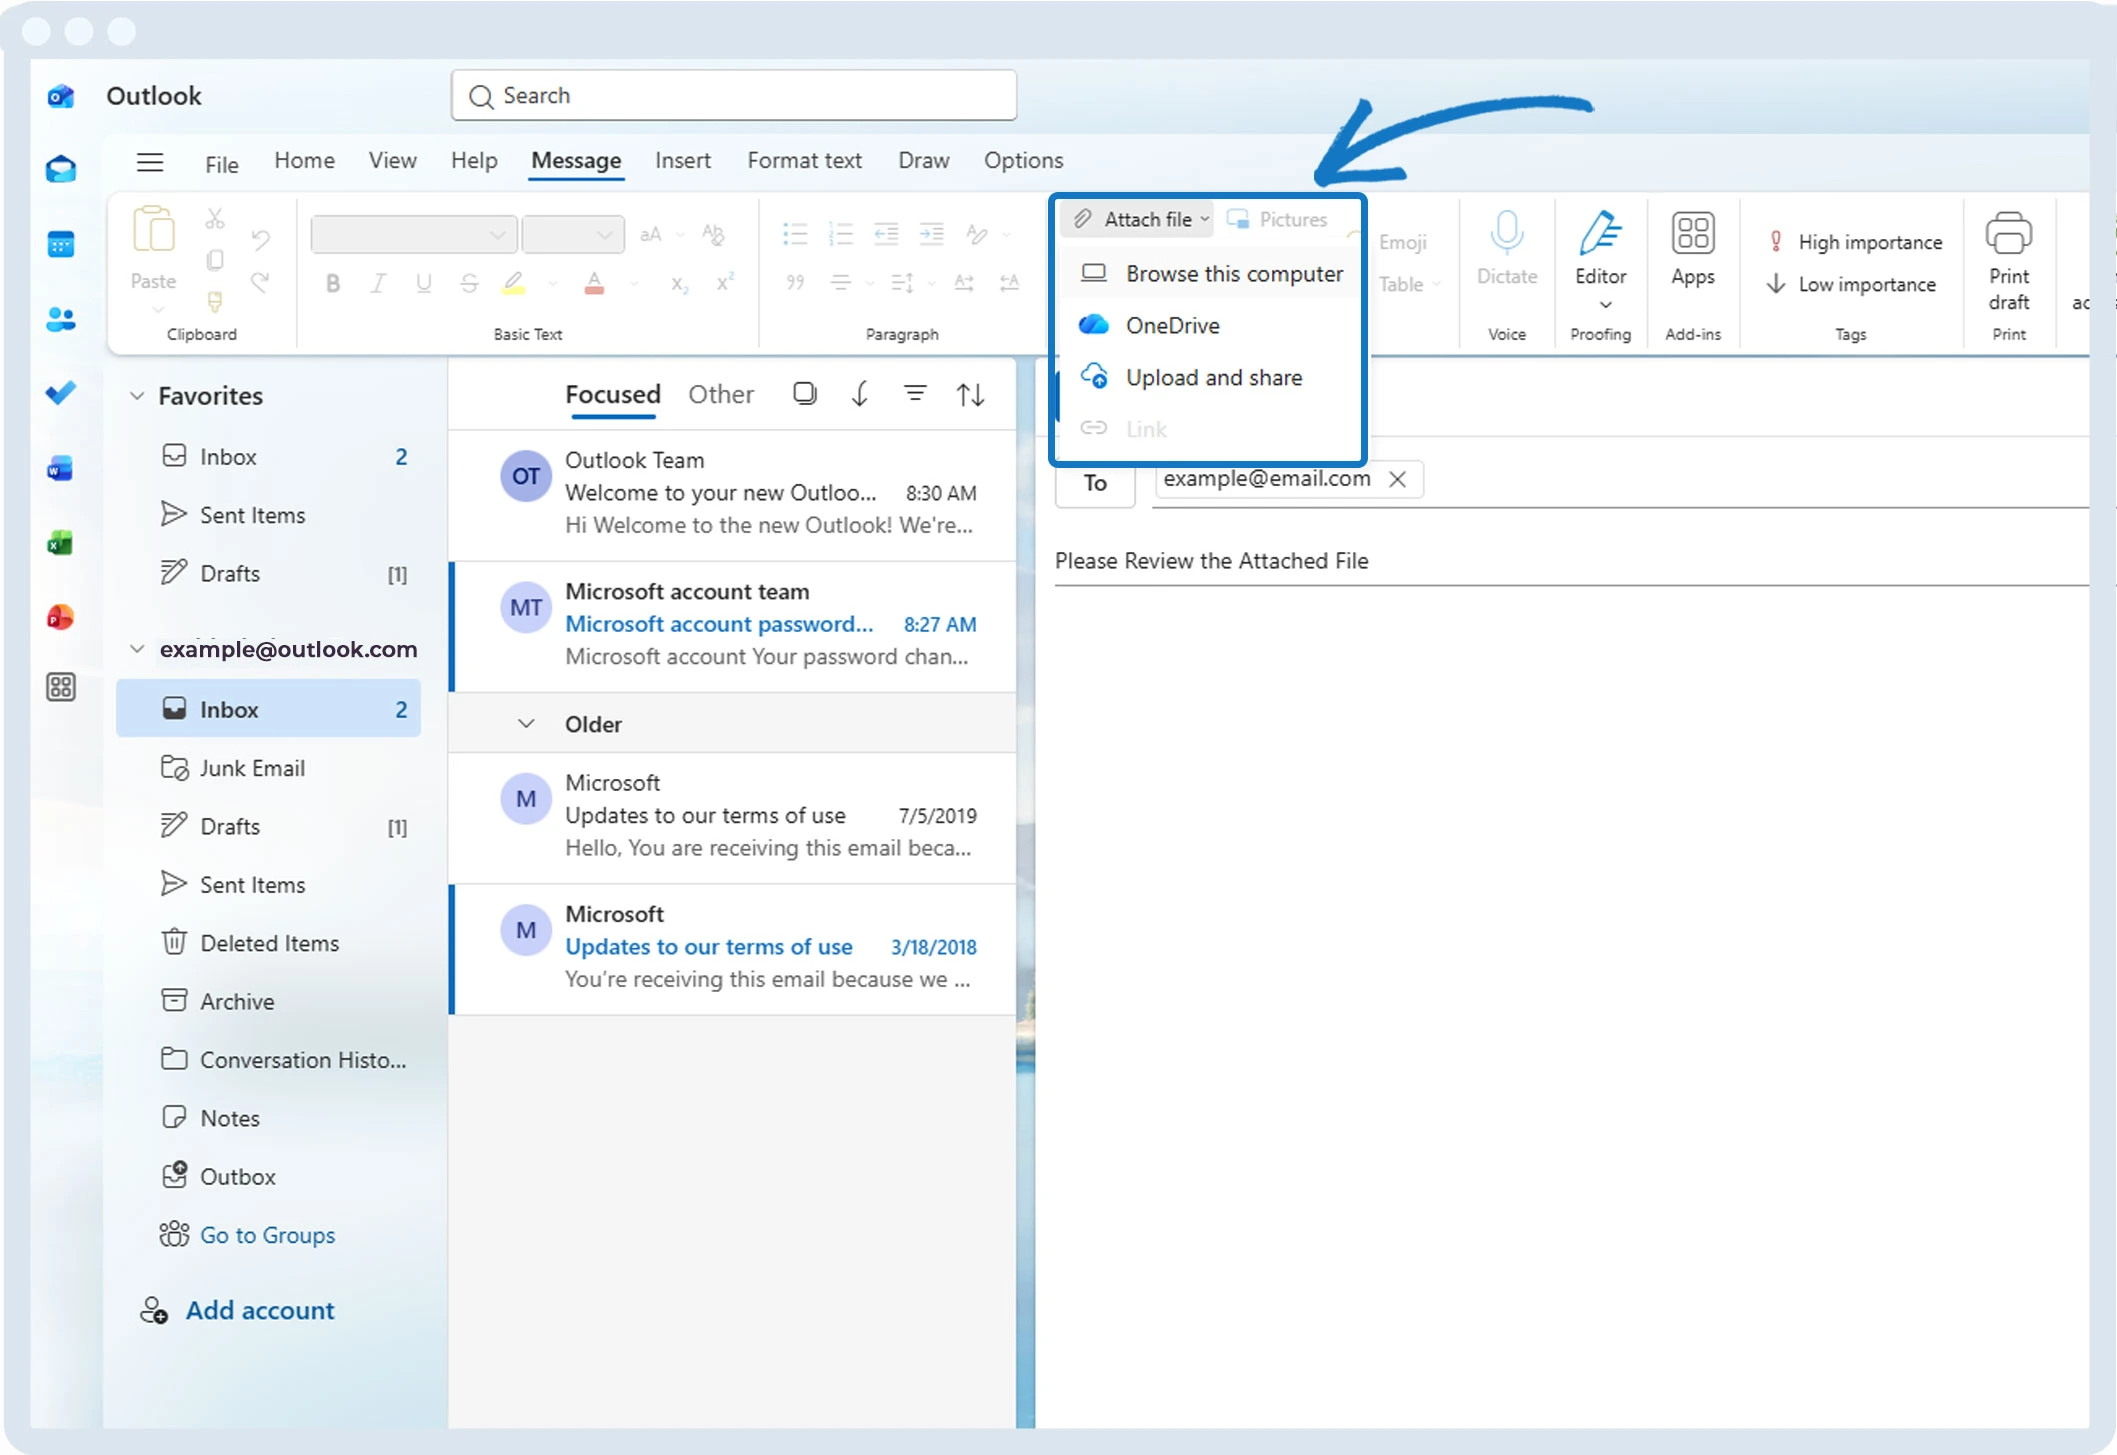
Task: Open the More apps grid icon
Action: pos(61,687)
